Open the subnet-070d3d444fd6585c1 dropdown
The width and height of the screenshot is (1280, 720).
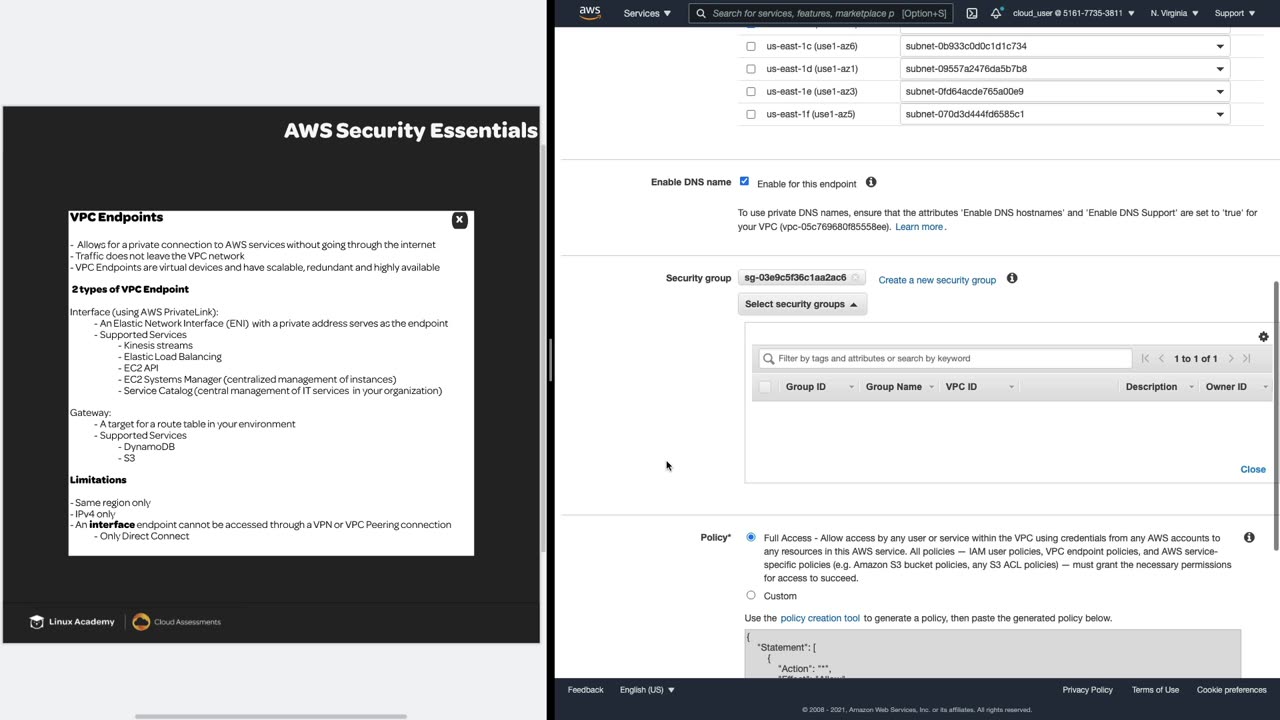1065,114
